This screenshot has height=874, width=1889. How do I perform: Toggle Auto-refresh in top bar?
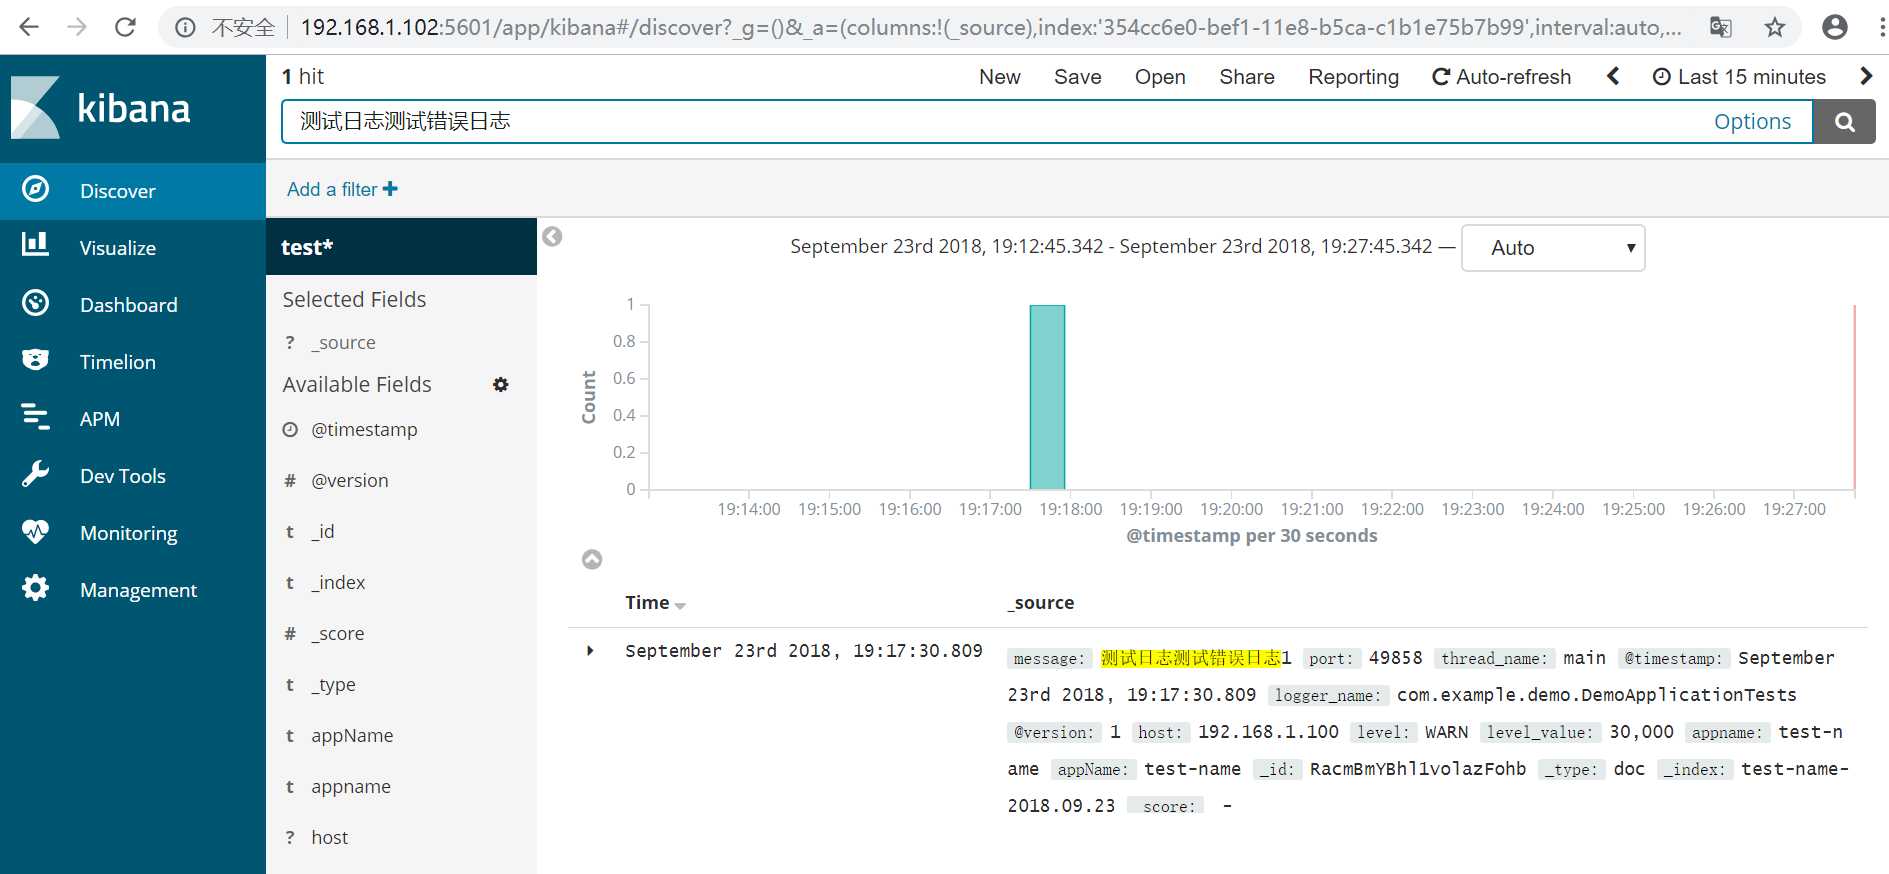click(x=1501, y=77)
